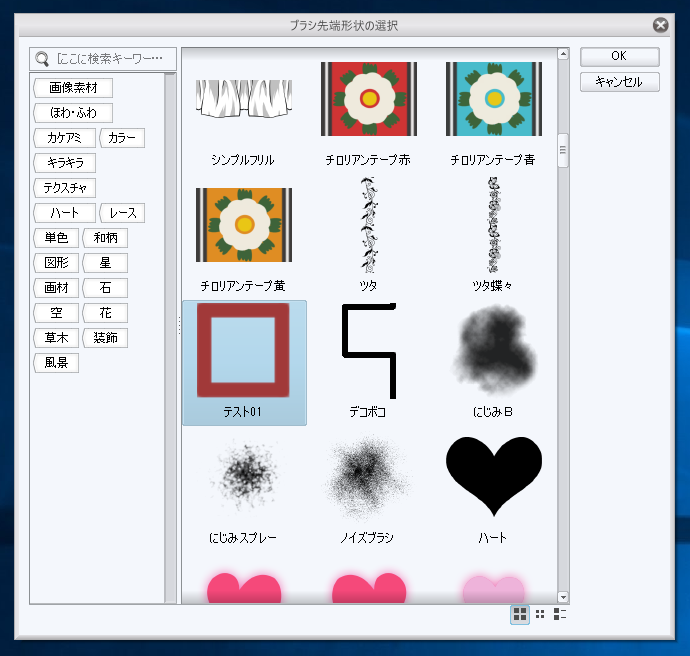Select the チロリアンテープ黄 brush tip
Image resolution: width=690 pixels, height=656 pixels.
click(x=244, y=225)
